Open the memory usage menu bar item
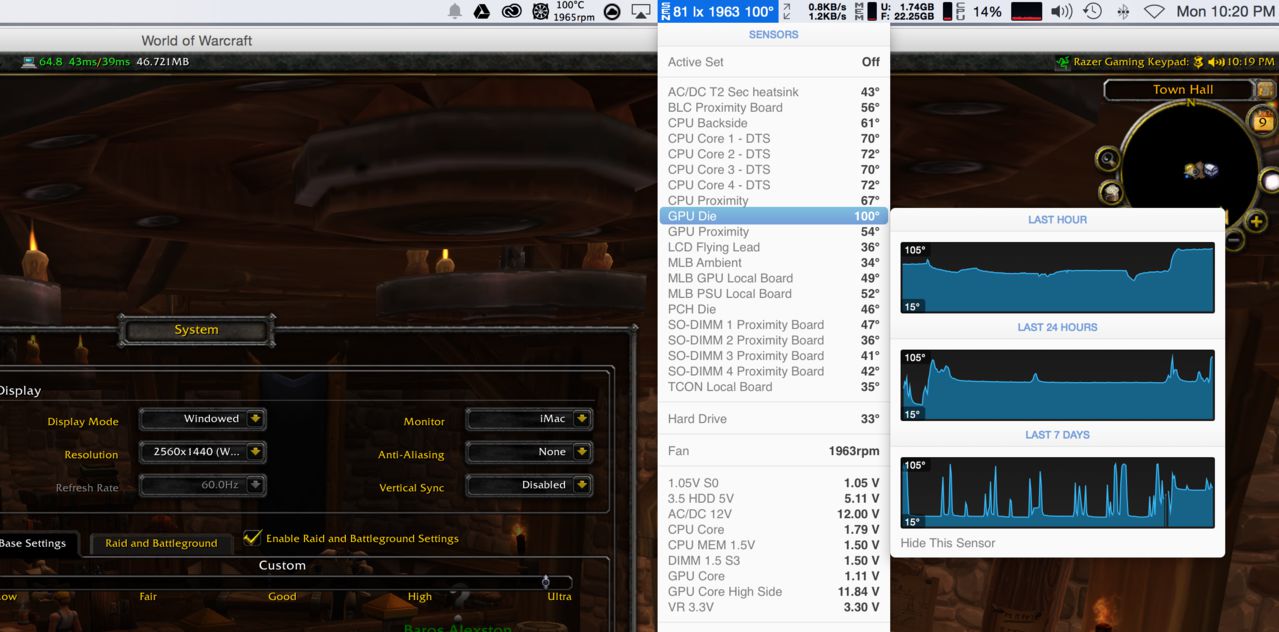This screenshot has height=632, width=1279. (x=895, y=12)
